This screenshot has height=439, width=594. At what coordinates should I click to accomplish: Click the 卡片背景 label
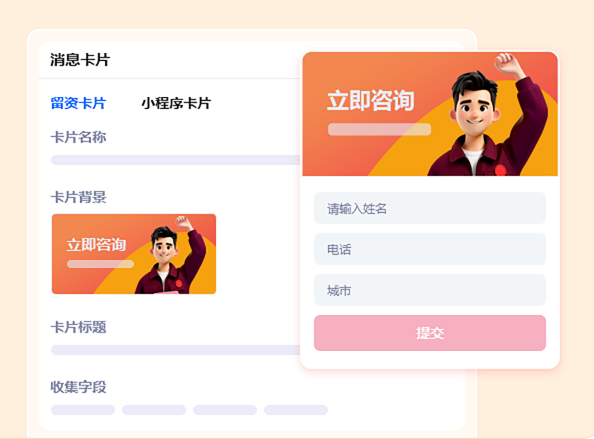tap(78, 197)
